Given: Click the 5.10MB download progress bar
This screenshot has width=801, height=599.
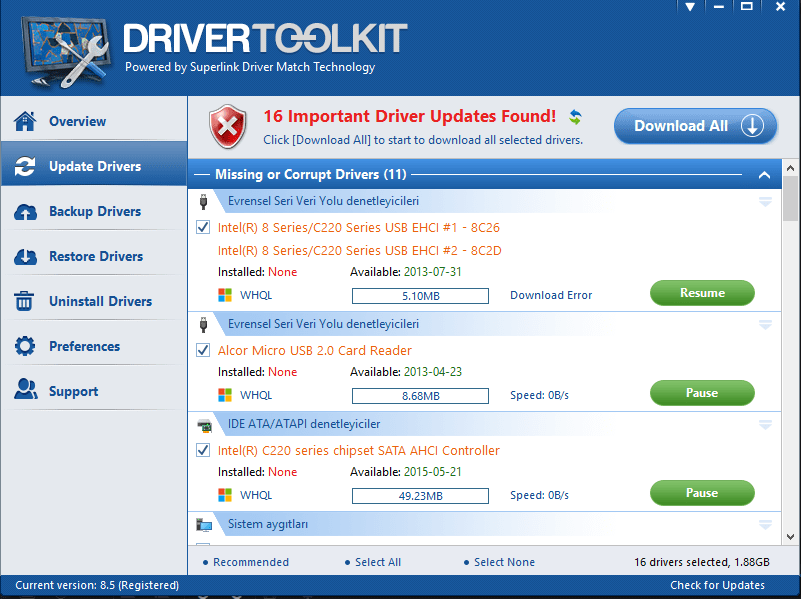Looking at the screenshot, I should pyautogui.click(x=420, y=296).
